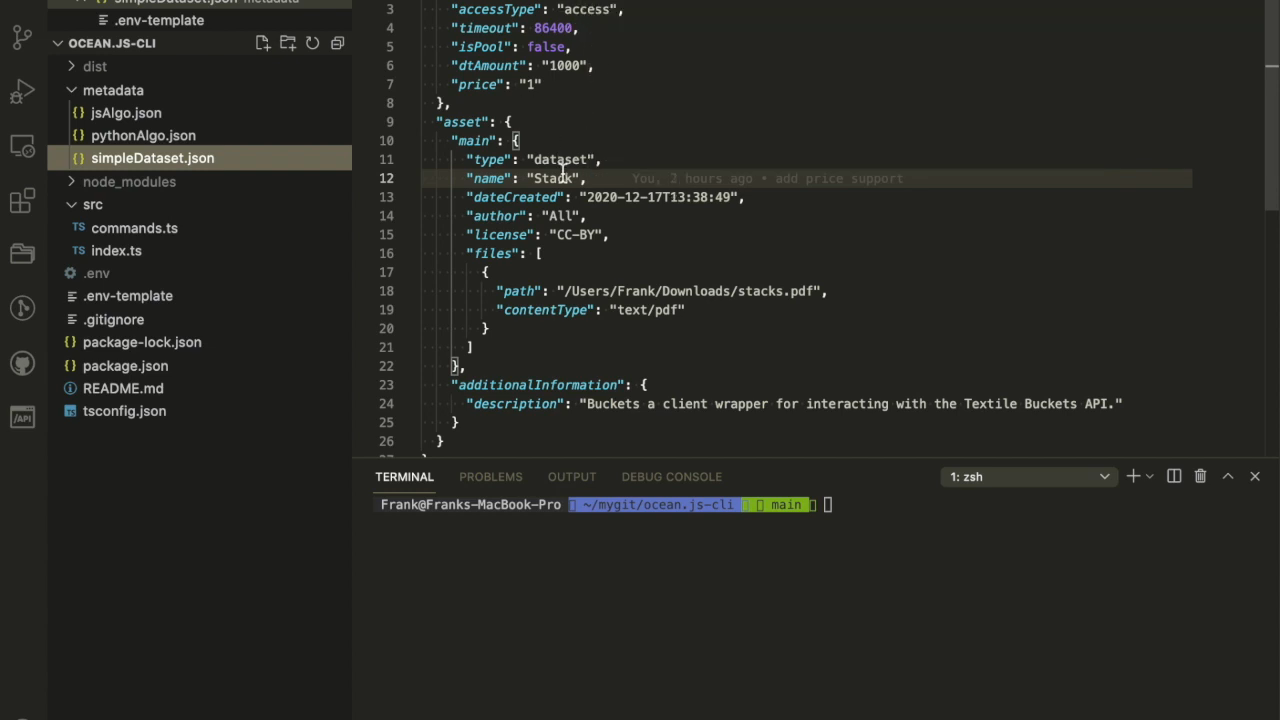Open the GitHub activity bar icon
The width and height of the screenshot is (1280, 720).
point(22,362)
